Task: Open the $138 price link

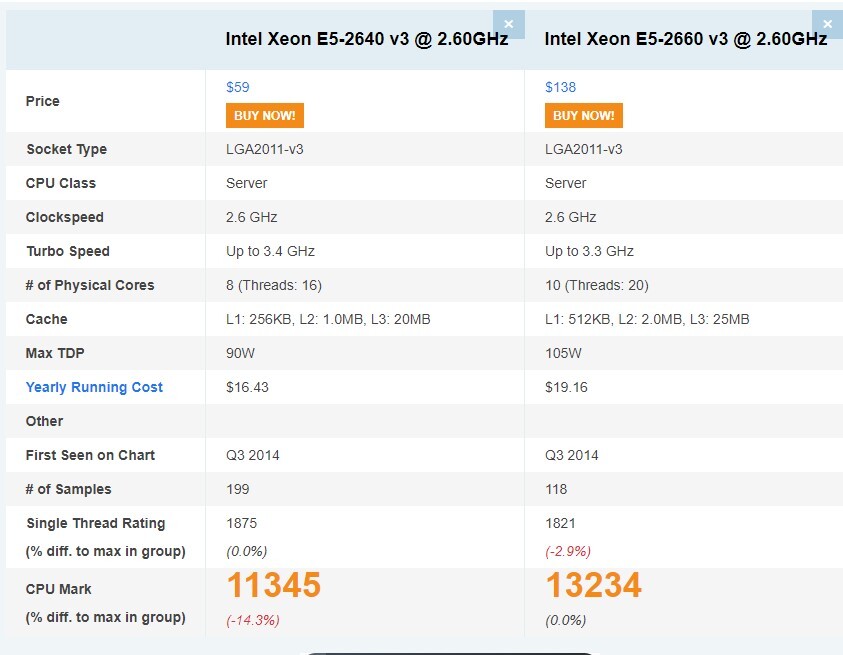Action: tap(560, 87)
